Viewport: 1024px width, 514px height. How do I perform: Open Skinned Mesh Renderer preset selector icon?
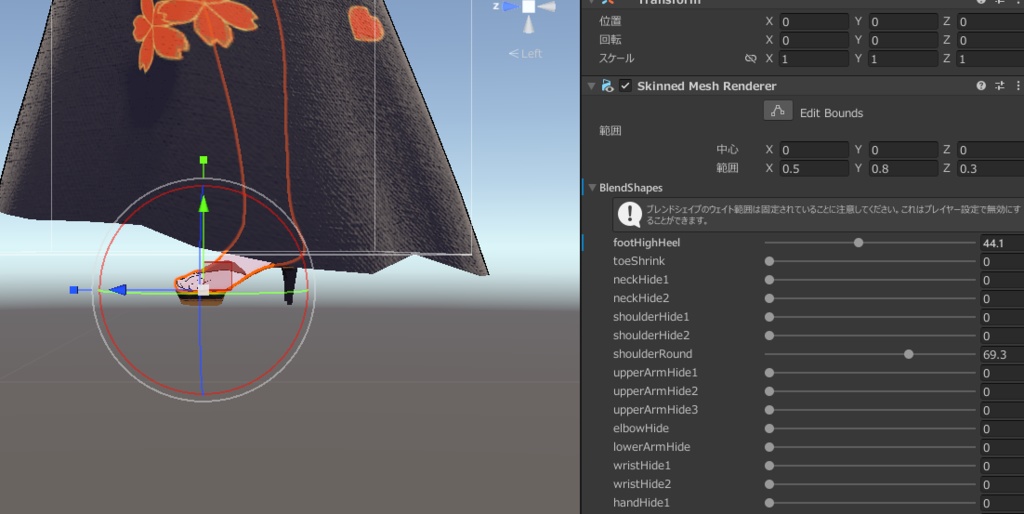click(1000, 86)
